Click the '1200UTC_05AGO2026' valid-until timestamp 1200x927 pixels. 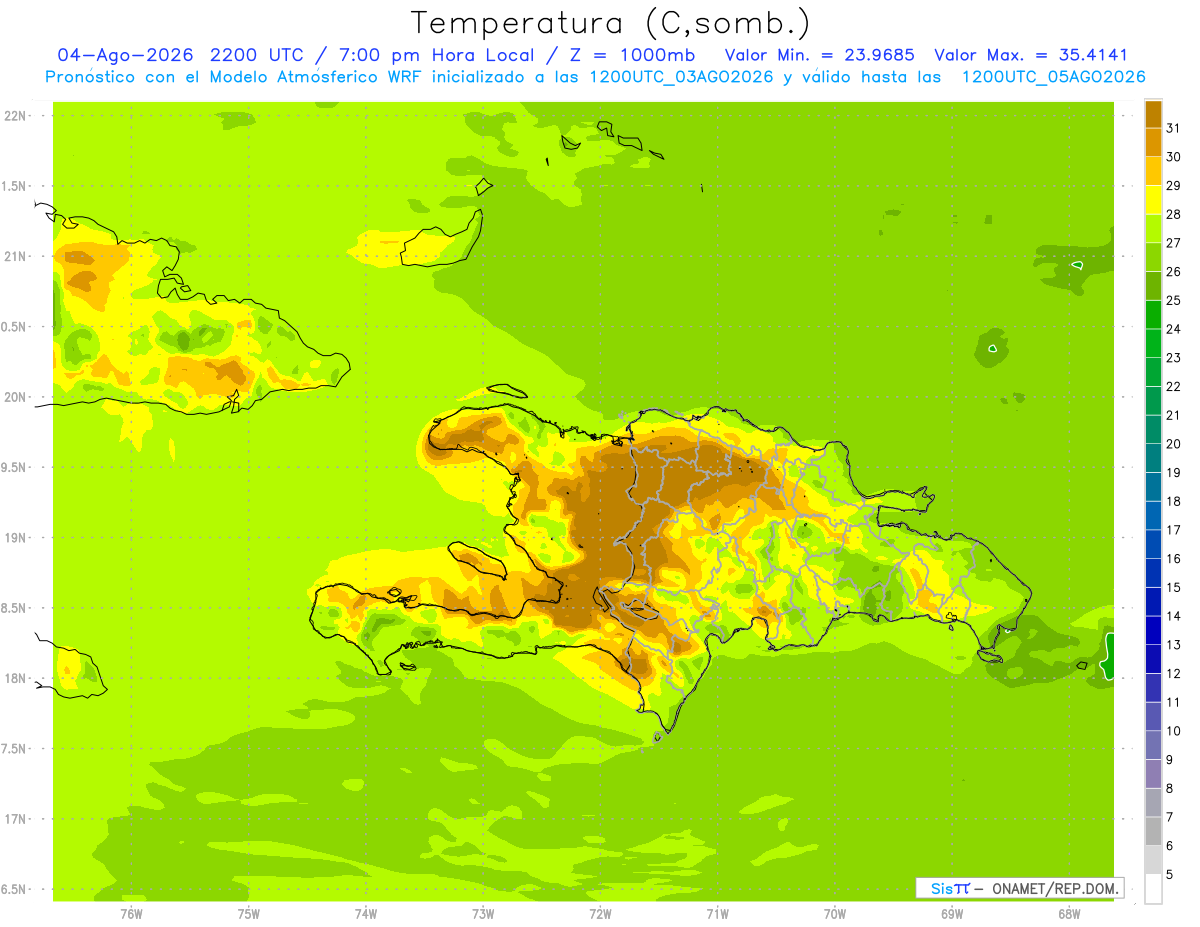pyautogui.click(x=1053, y=77)
